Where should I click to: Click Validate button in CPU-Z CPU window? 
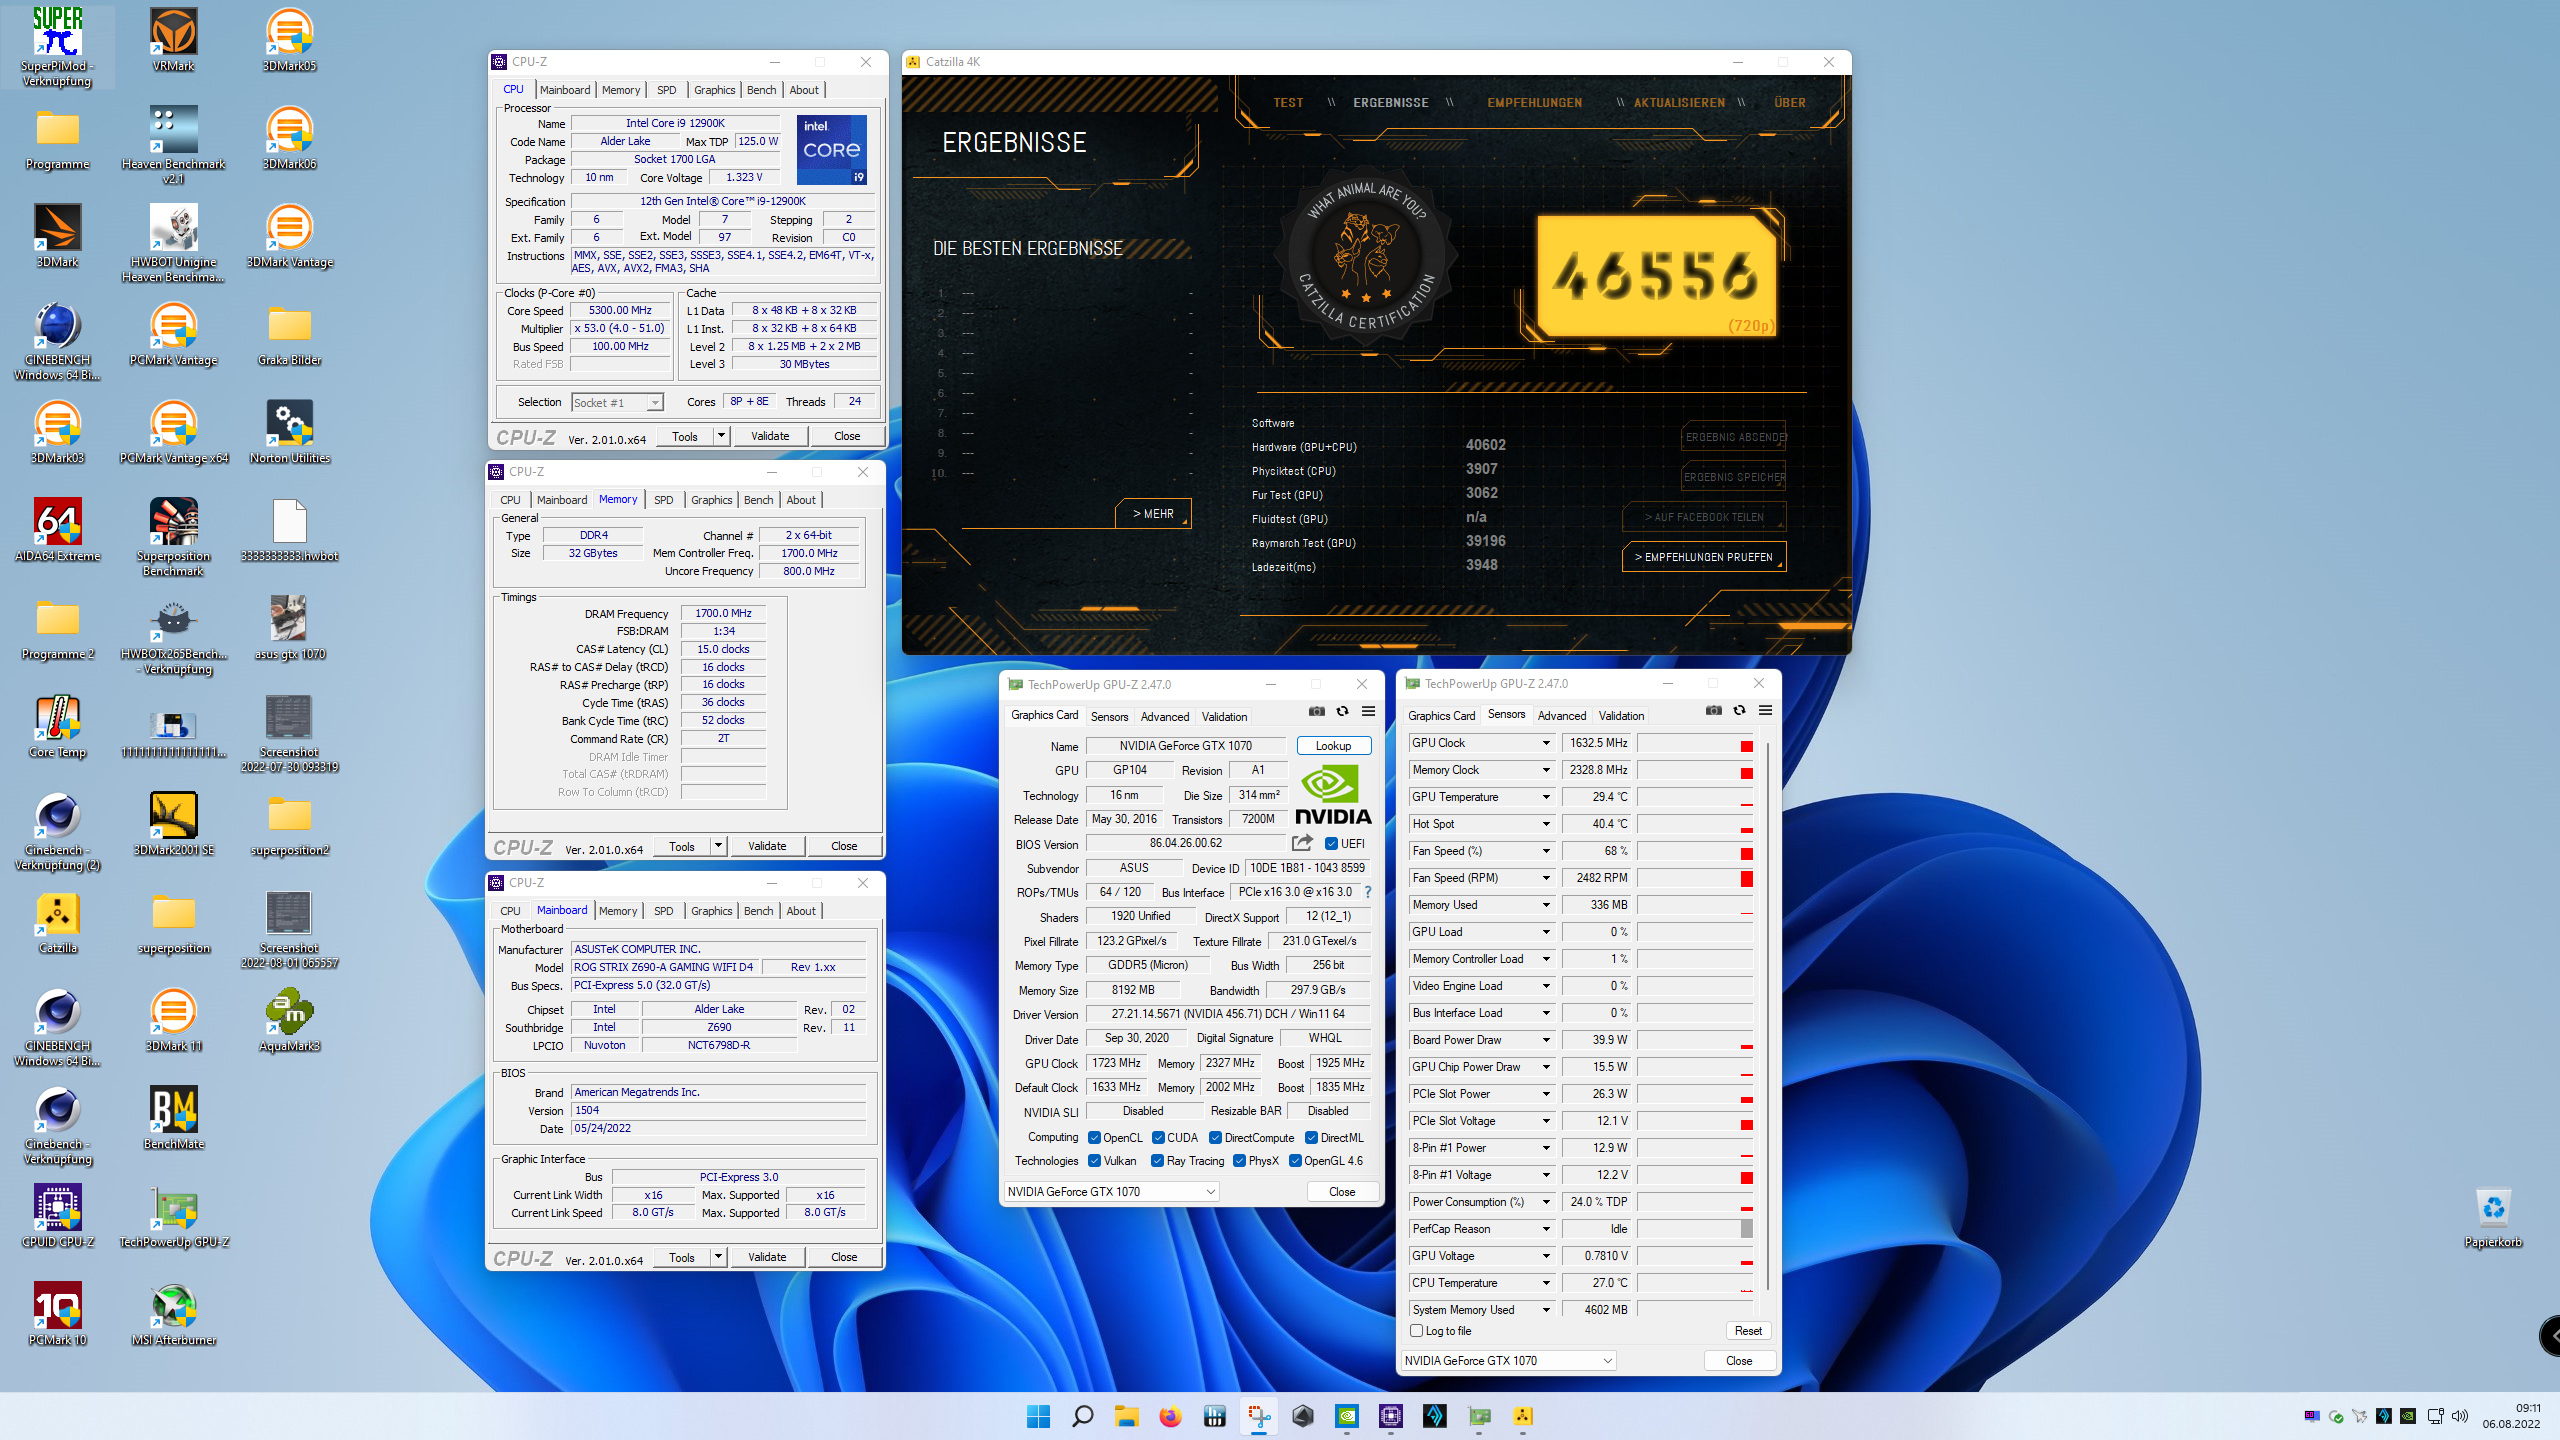pyautogui.click(x=770, y=436)
